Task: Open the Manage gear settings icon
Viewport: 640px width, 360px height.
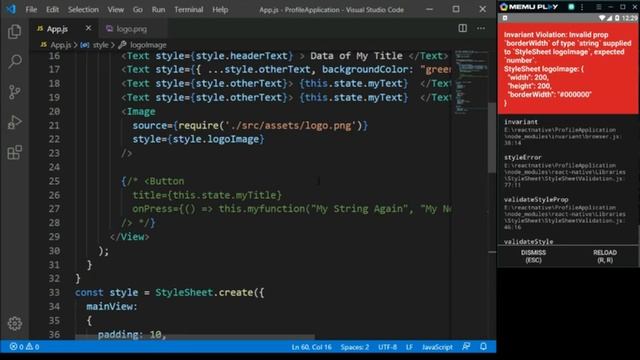Action: click(x=15, y=323)
